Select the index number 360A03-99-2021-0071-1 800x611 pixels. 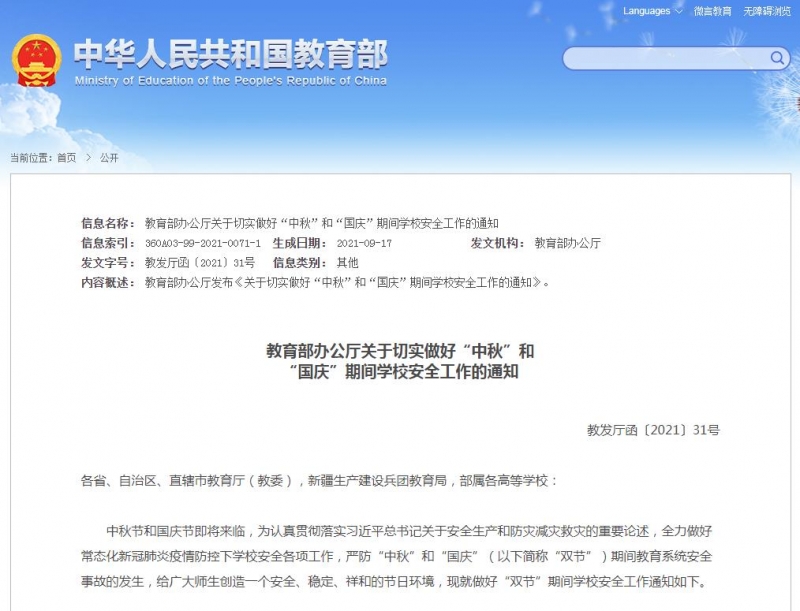(x=203, y=243)
